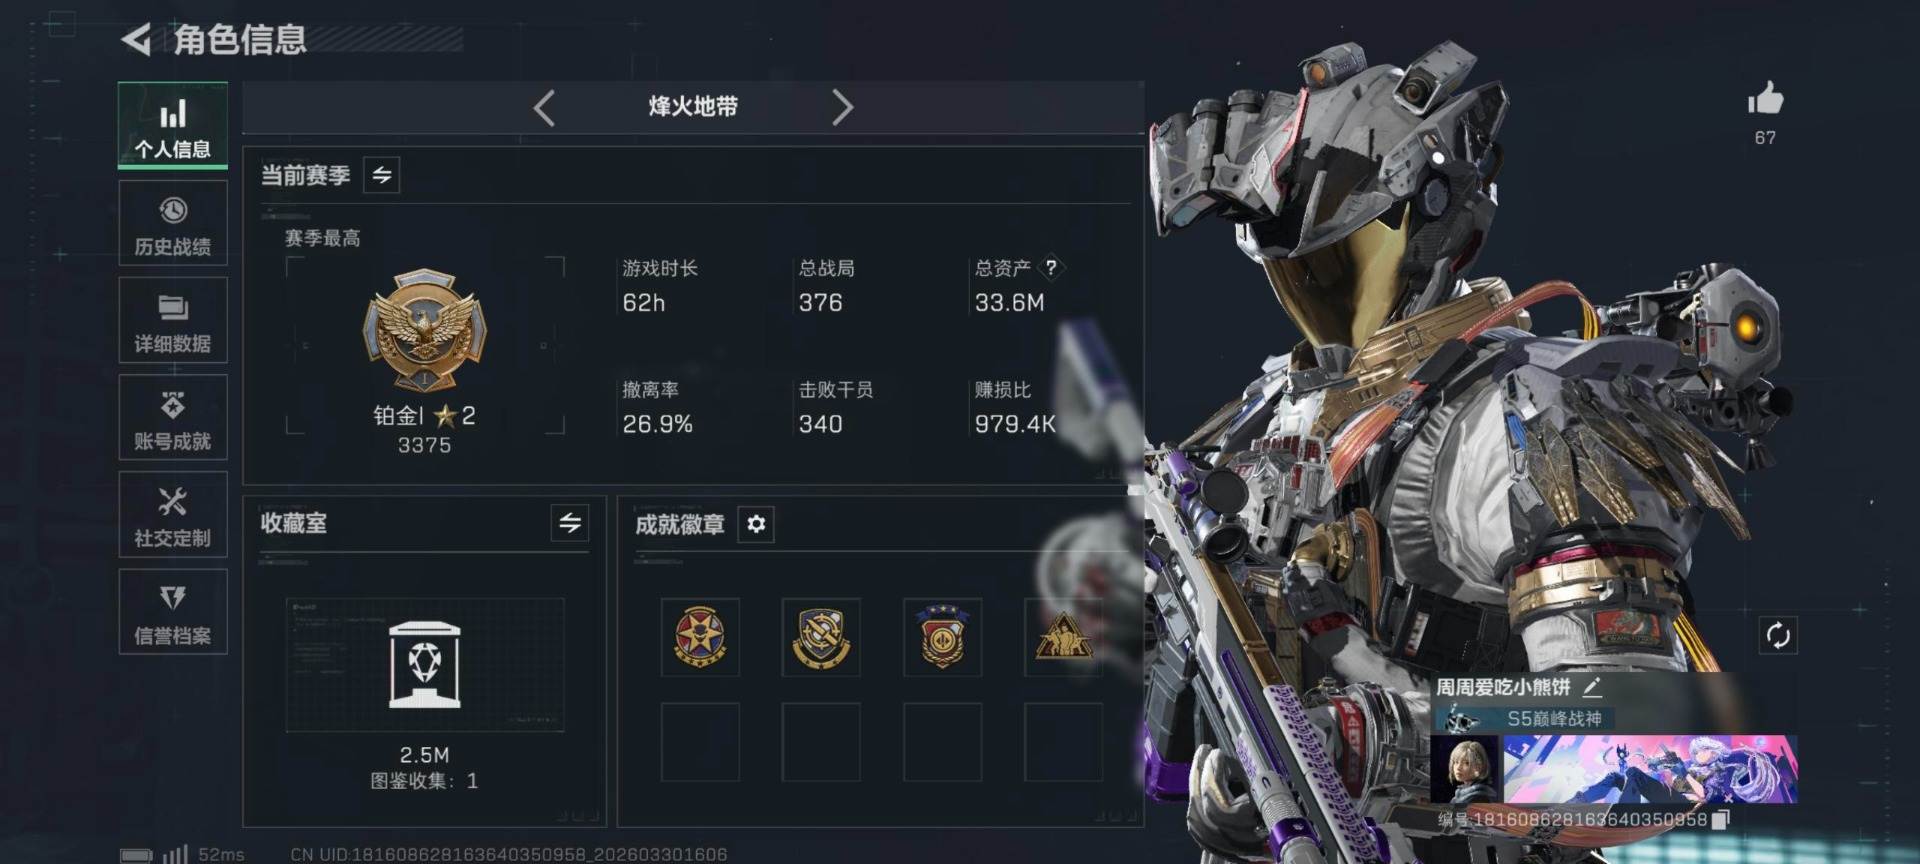Open 成就徽章 gear settings
Screen dimensions: 1920x864
[x=756, y=524]
